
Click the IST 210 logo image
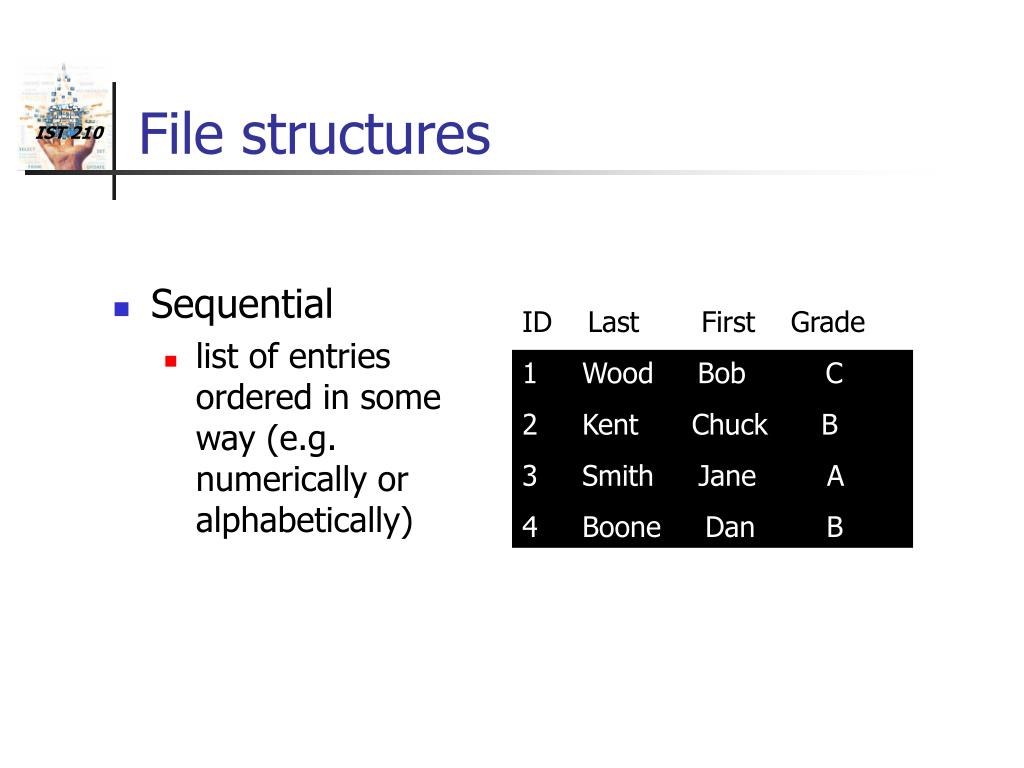click(64, 118)
